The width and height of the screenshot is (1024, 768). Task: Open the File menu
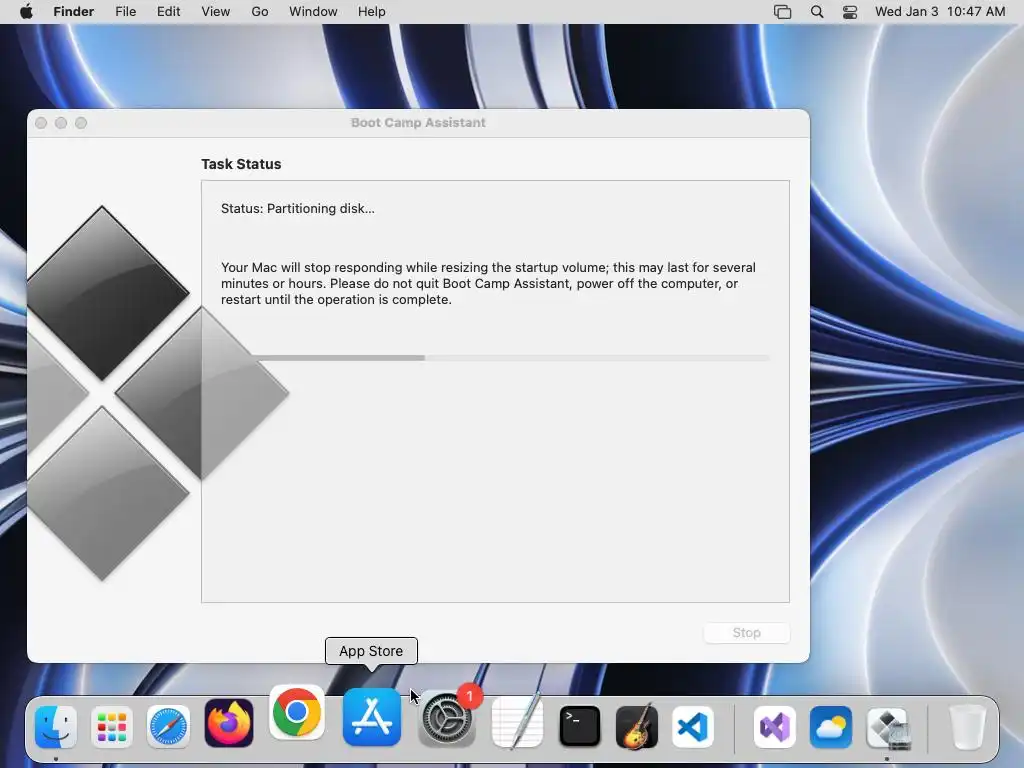pyautogui.click(x=125, y=11)
